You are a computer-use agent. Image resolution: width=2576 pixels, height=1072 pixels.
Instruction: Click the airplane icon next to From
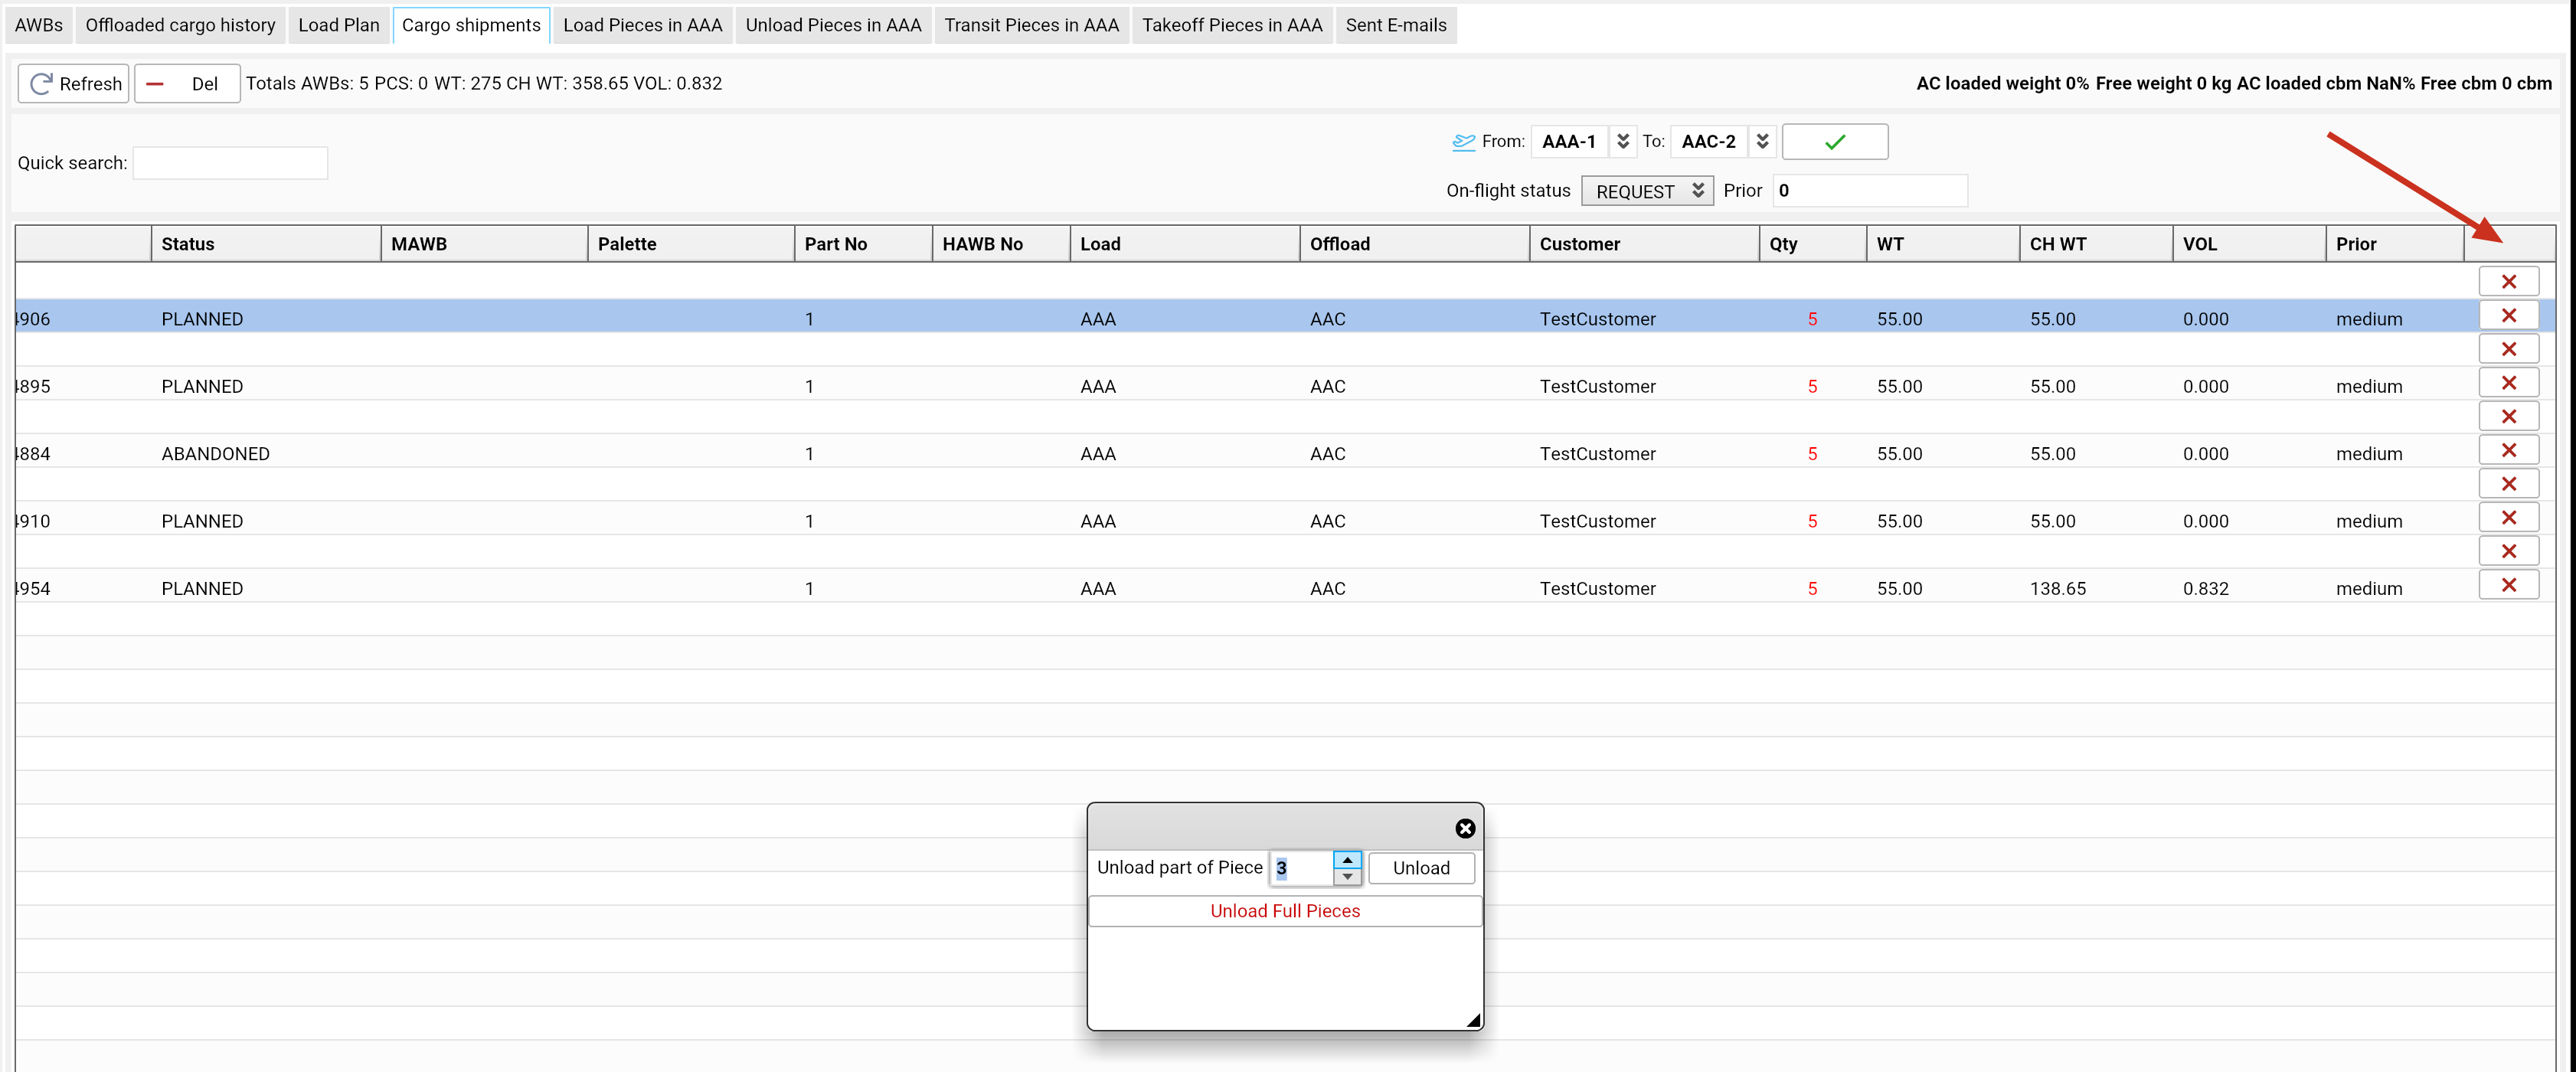[1463, 142]
